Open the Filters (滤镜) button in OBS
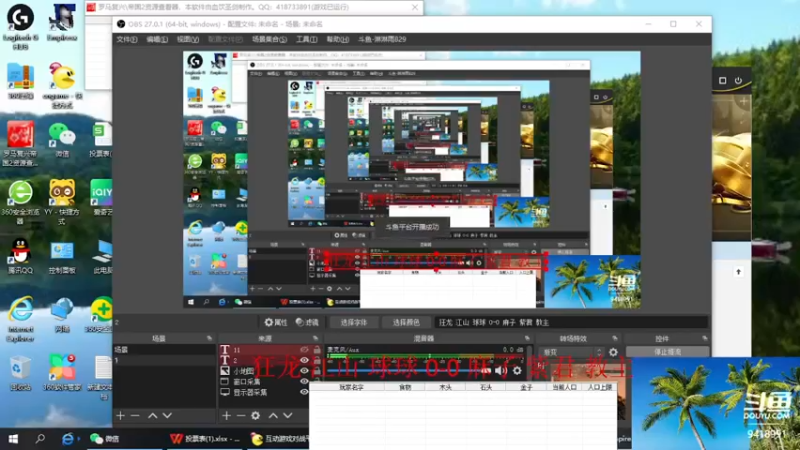Screen dimensions: 800x450 tap(307, 322)
